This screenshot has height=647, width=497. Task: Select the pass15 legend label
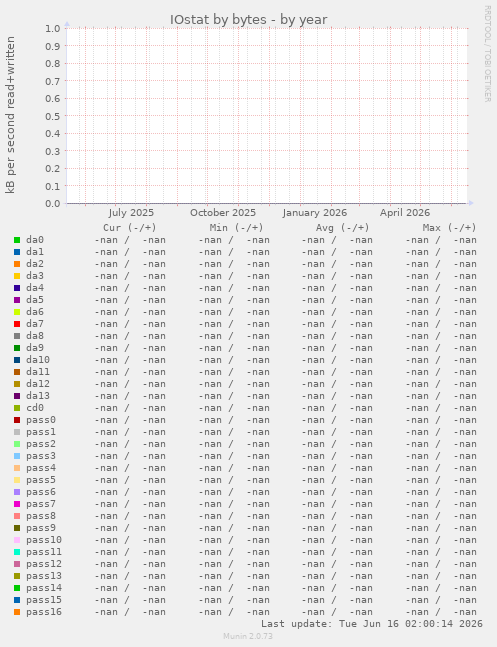(x=44, y=600)
